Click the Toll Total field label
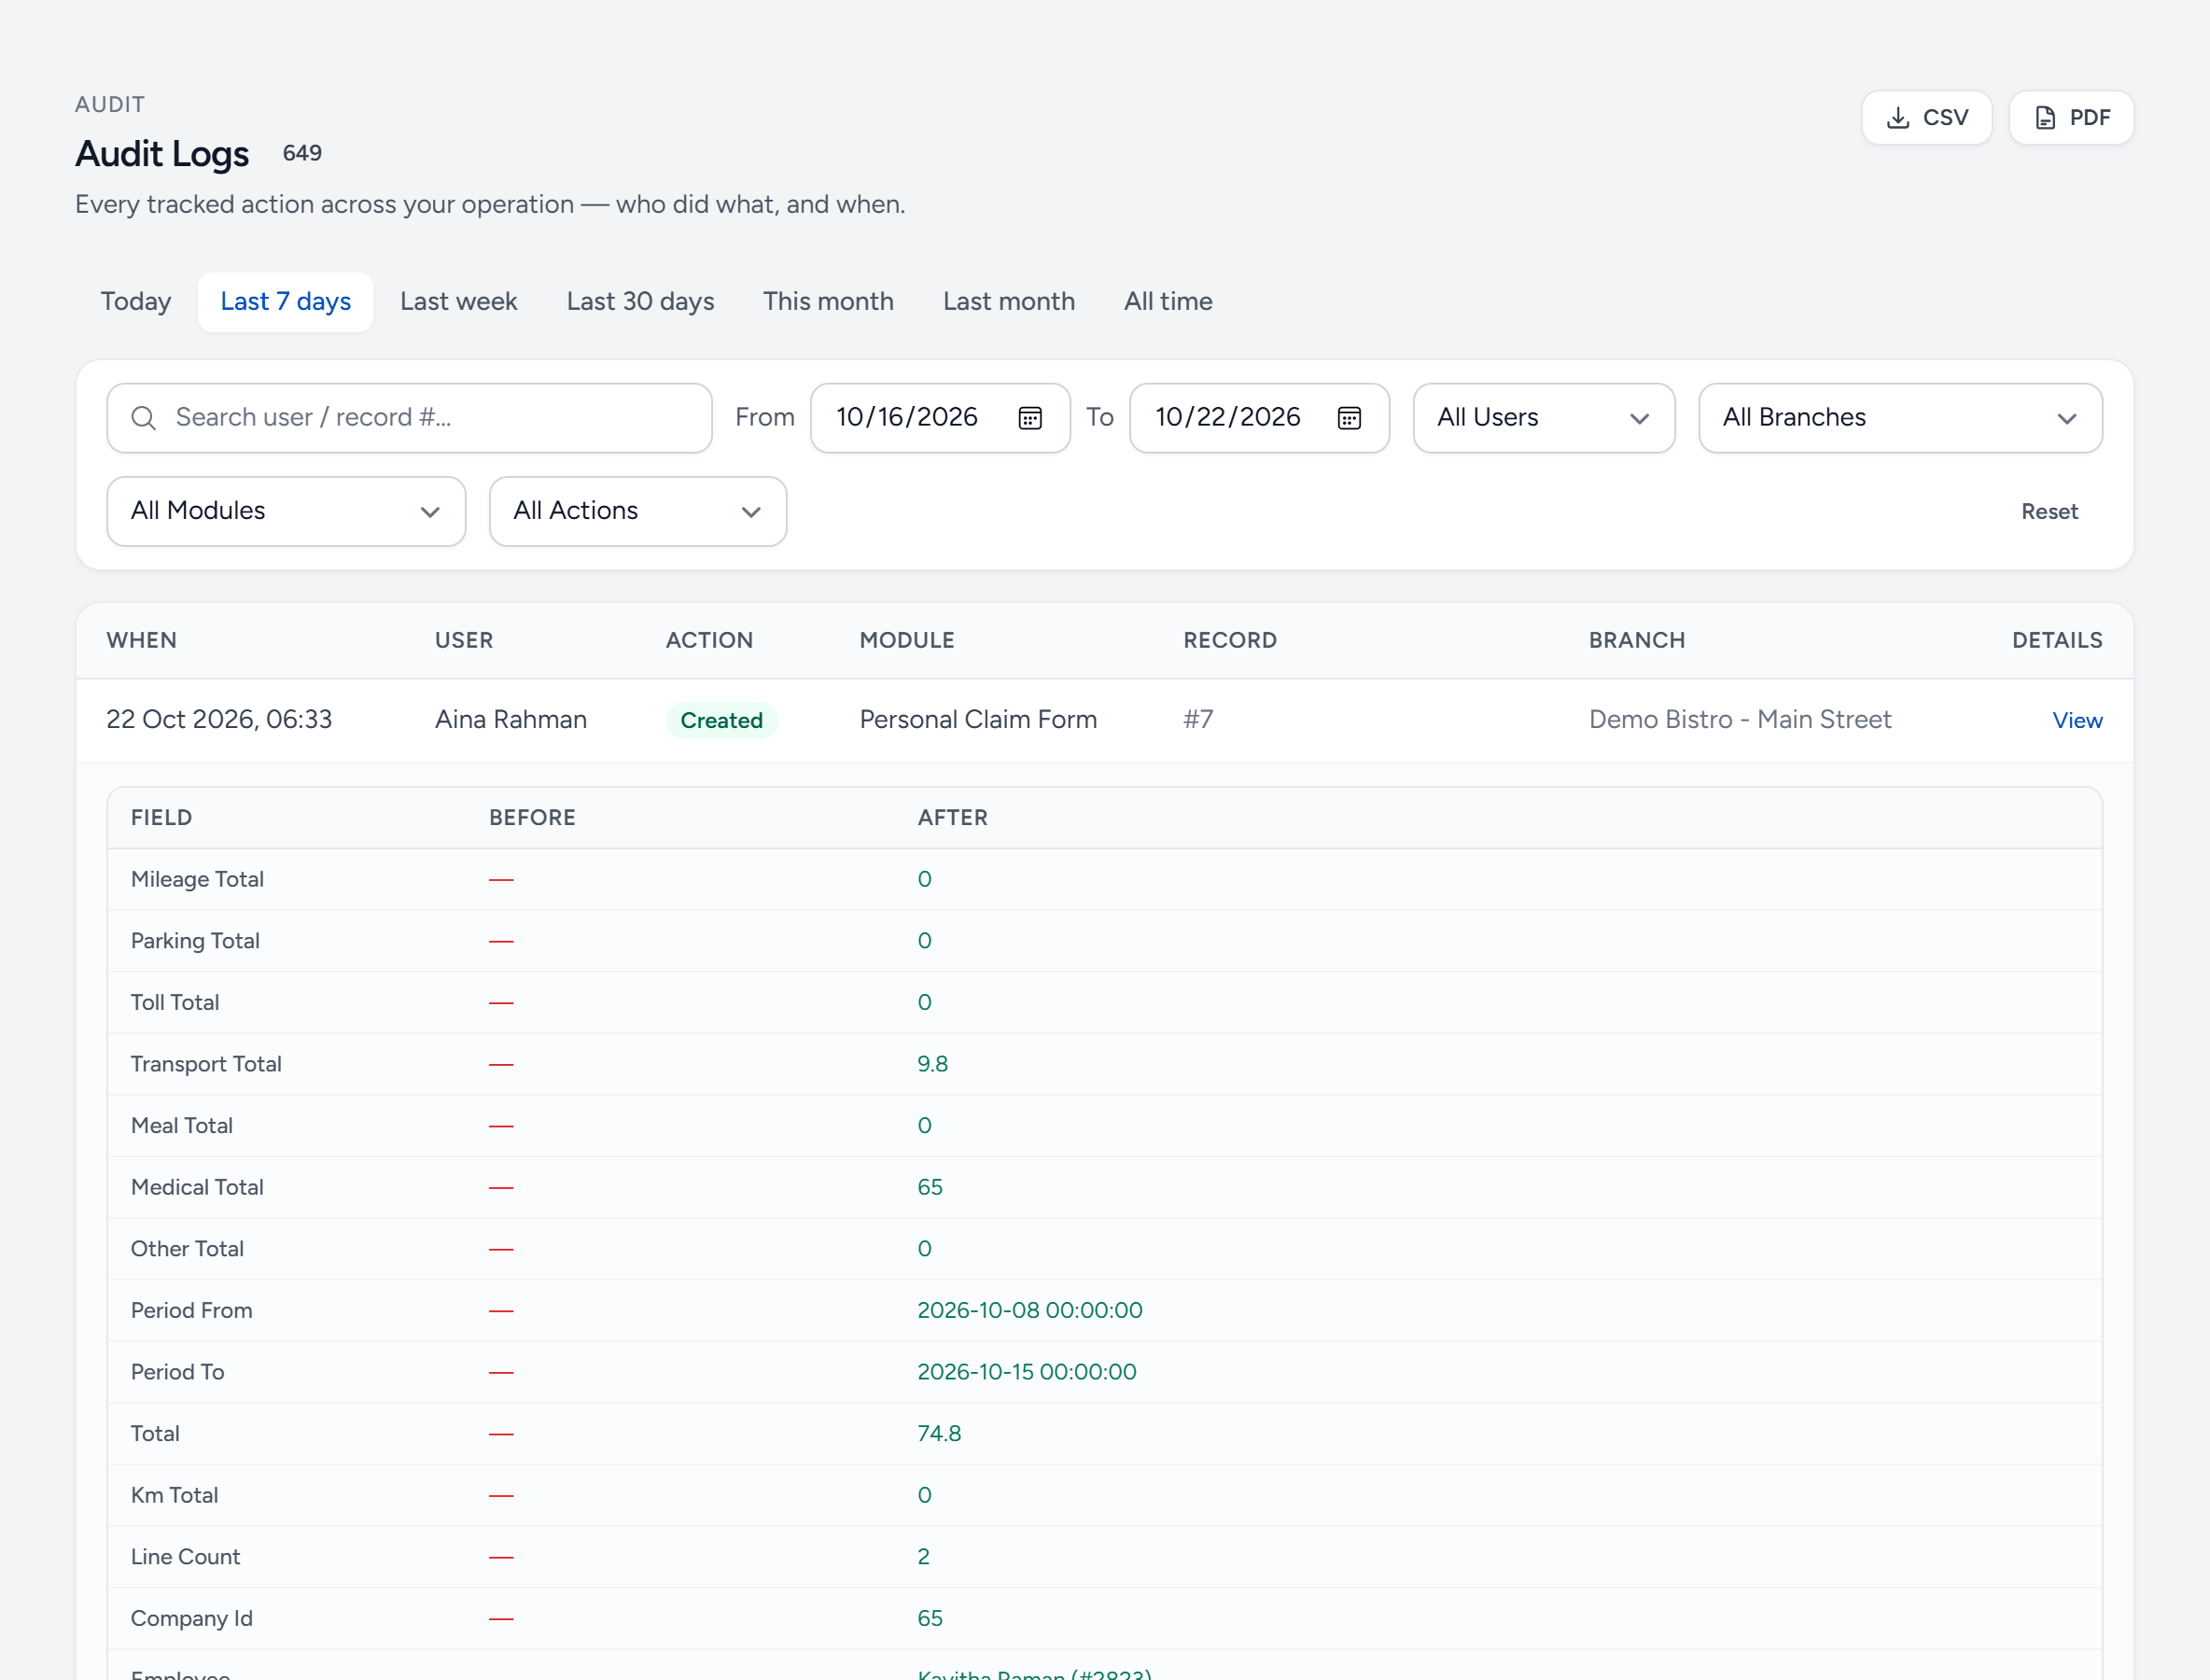The height and width of the screenshot is (1680, 2210). point(175,1002)
